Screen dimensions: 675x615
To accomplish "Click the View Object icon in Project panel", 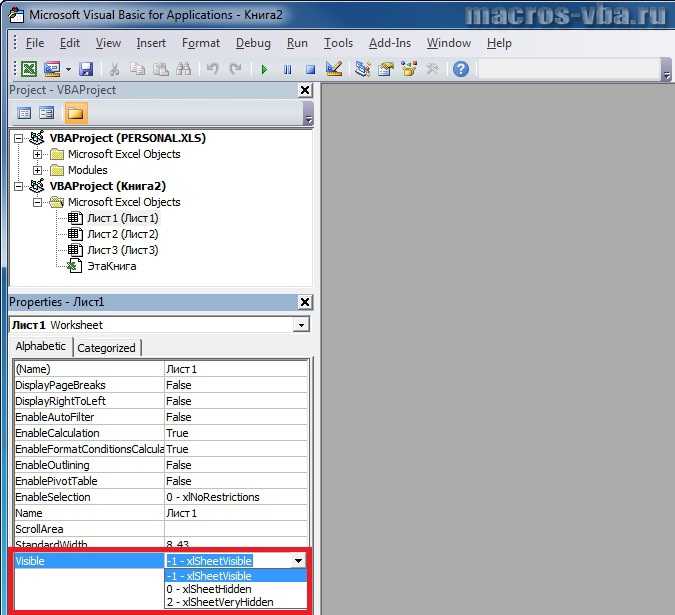I will point(46,113).
